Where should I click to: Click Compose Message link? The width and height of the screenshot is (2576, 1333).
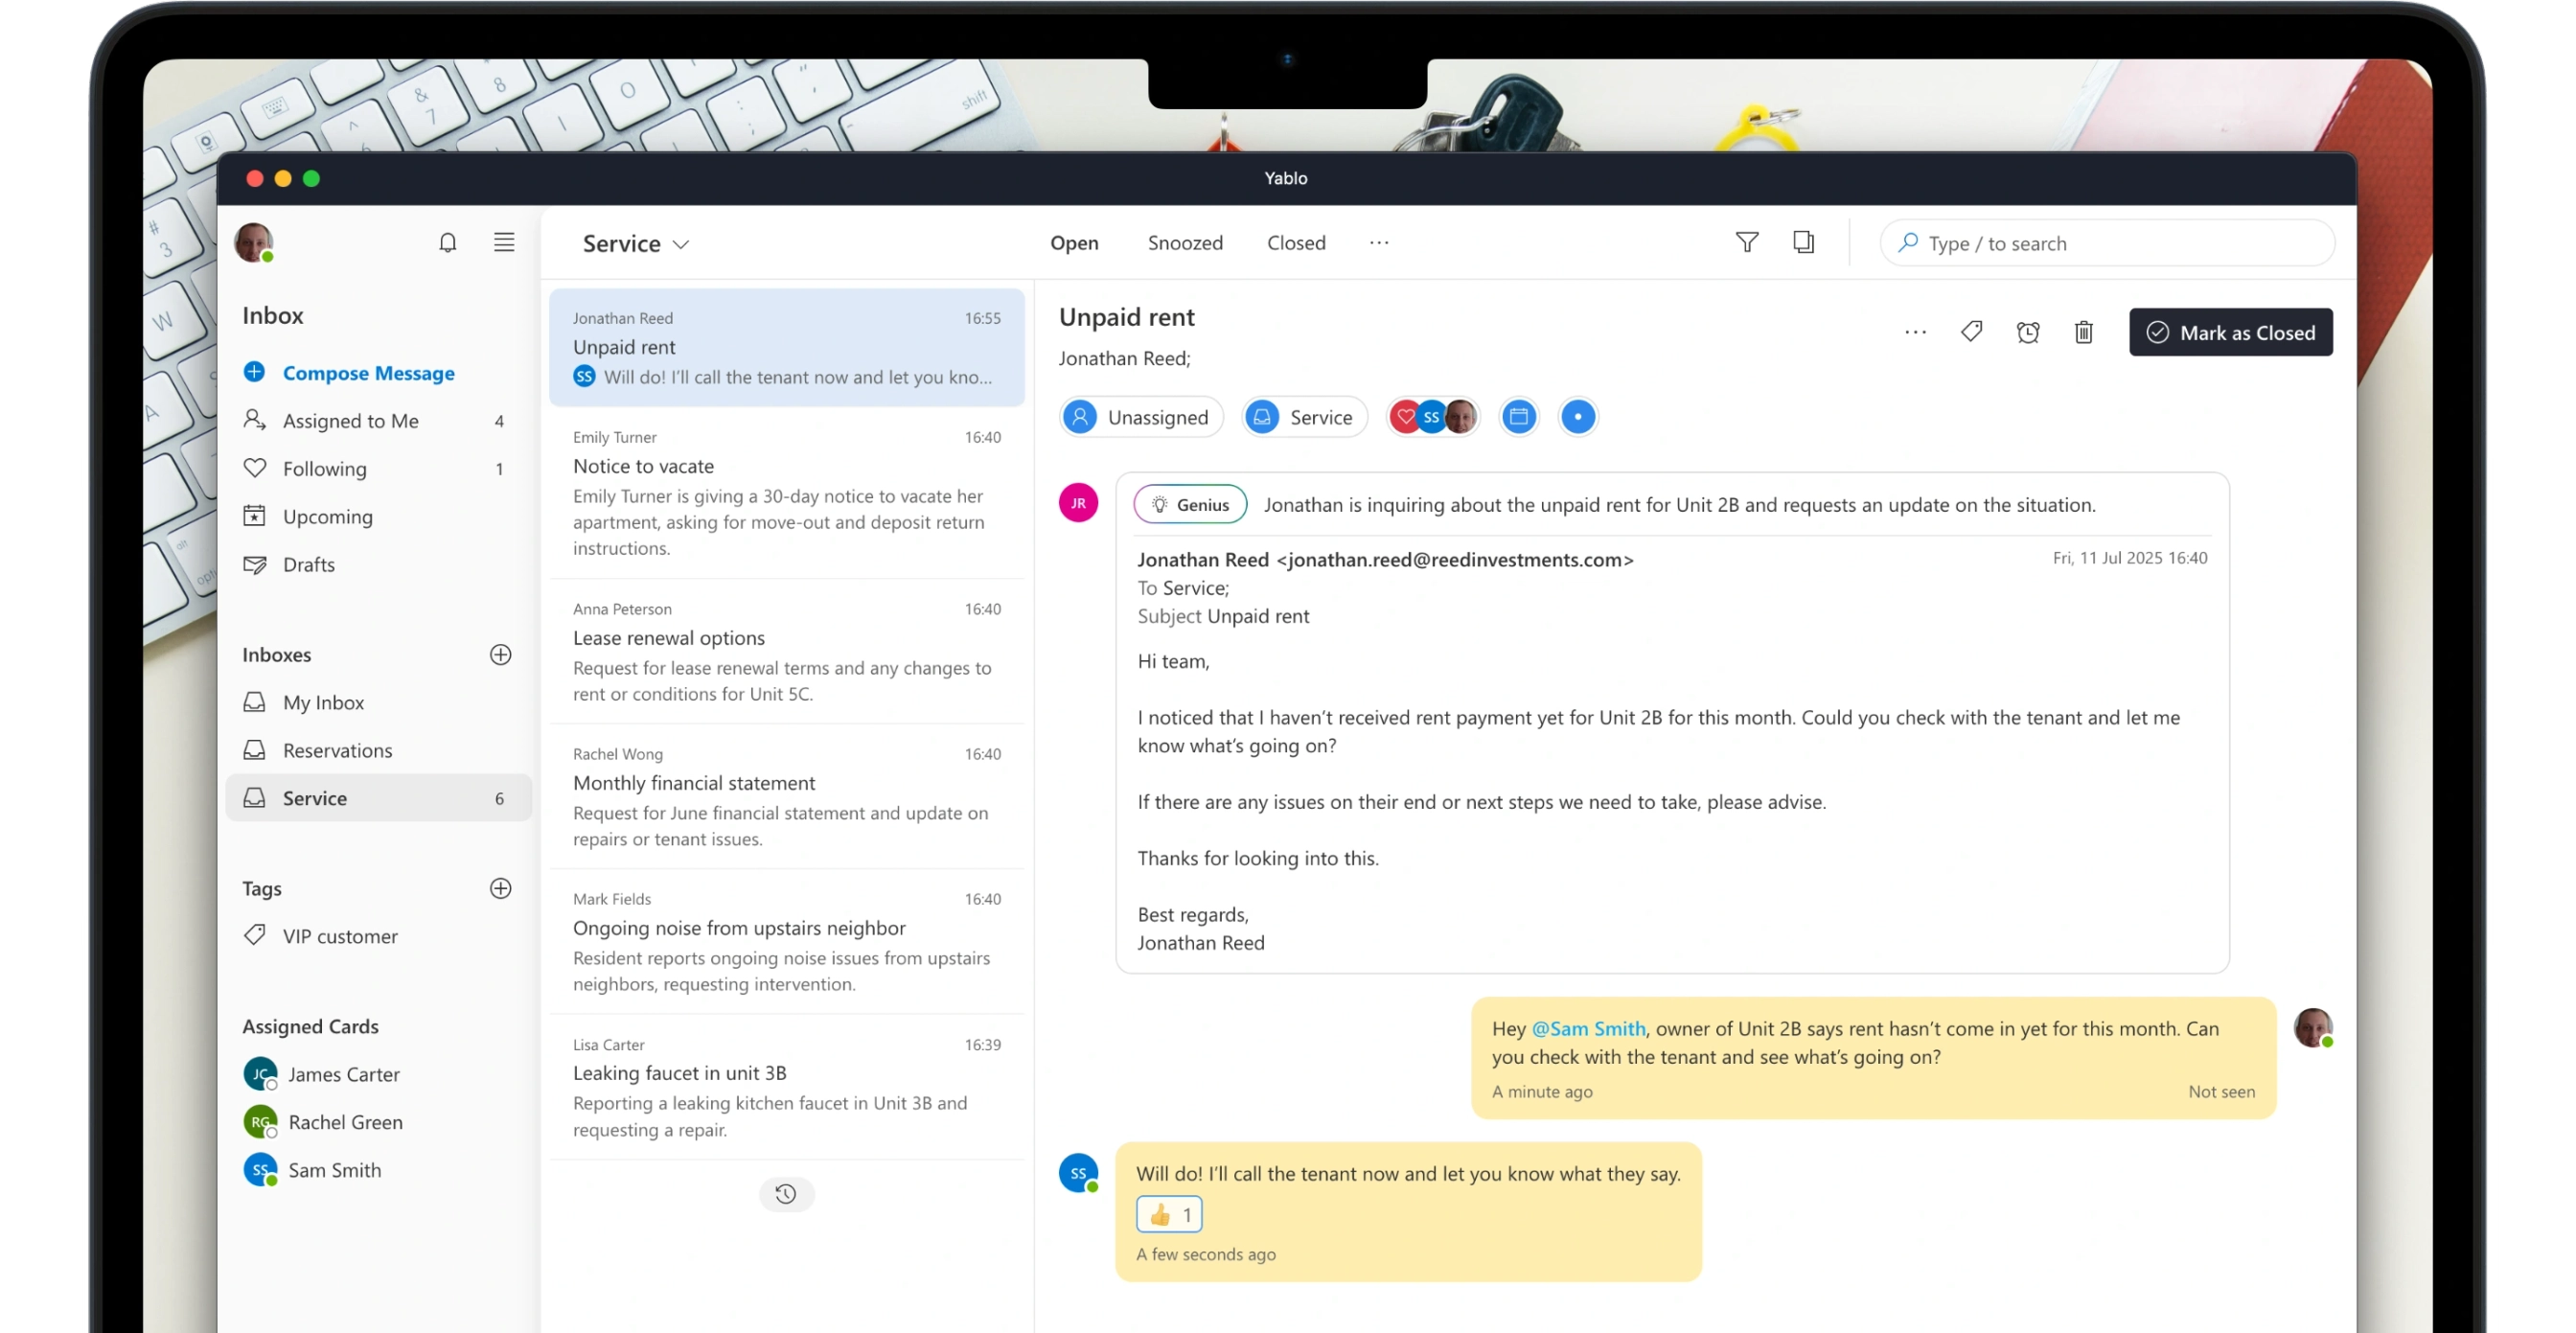coord(368,373)
